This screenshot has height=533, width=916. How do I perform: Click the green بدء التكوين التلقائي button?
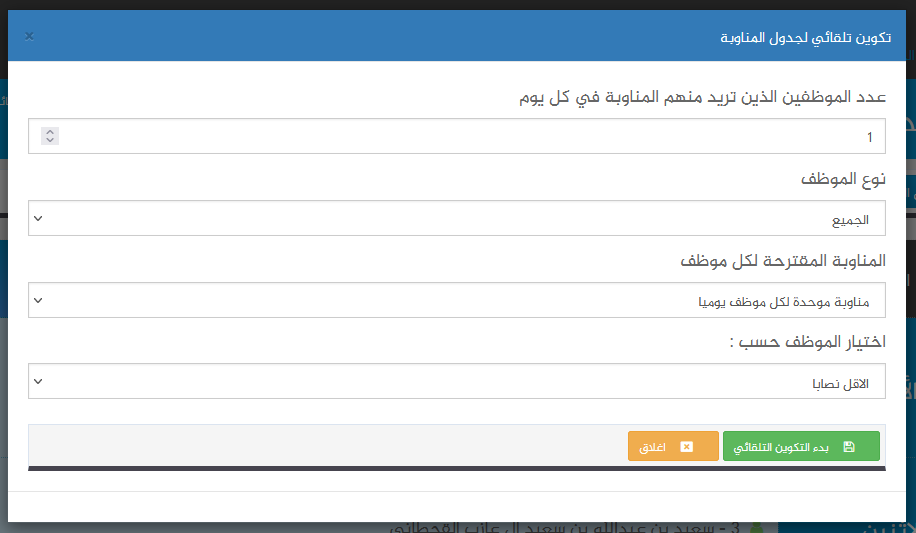[x=801, y=447]
